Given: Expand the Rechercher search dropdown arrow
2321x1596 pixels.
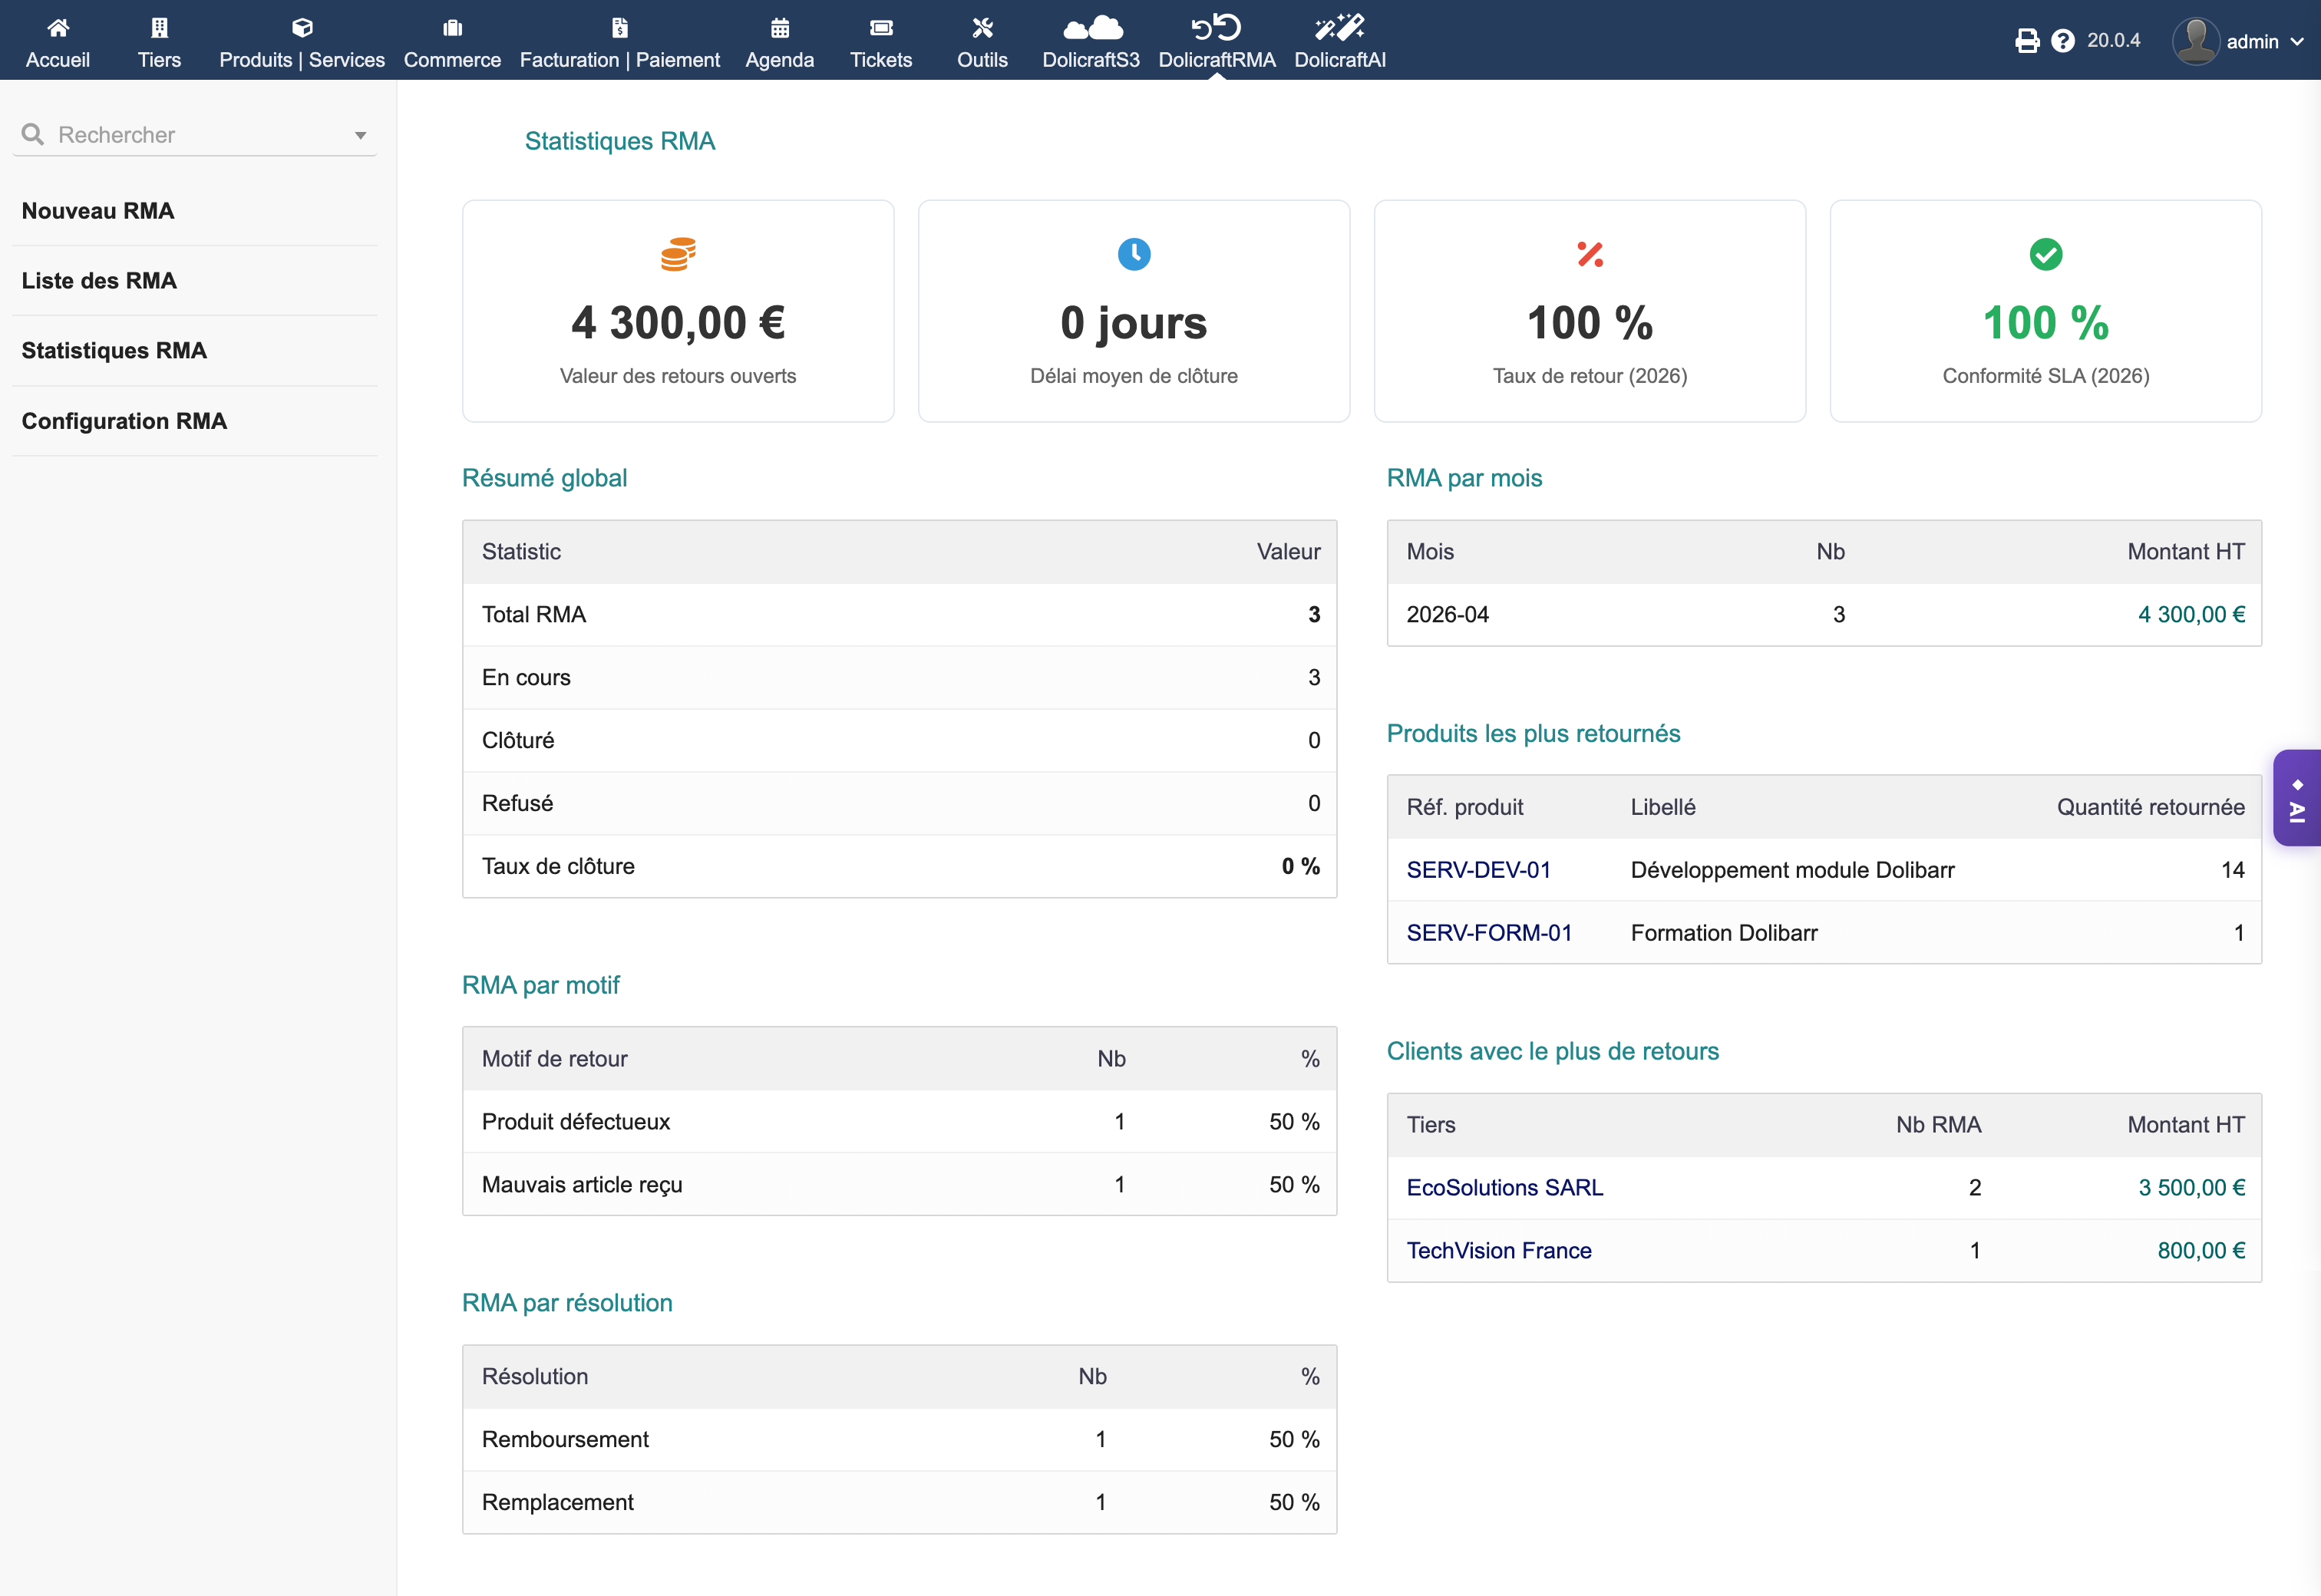Looking at the screenshot, I should tap(360, 135).
